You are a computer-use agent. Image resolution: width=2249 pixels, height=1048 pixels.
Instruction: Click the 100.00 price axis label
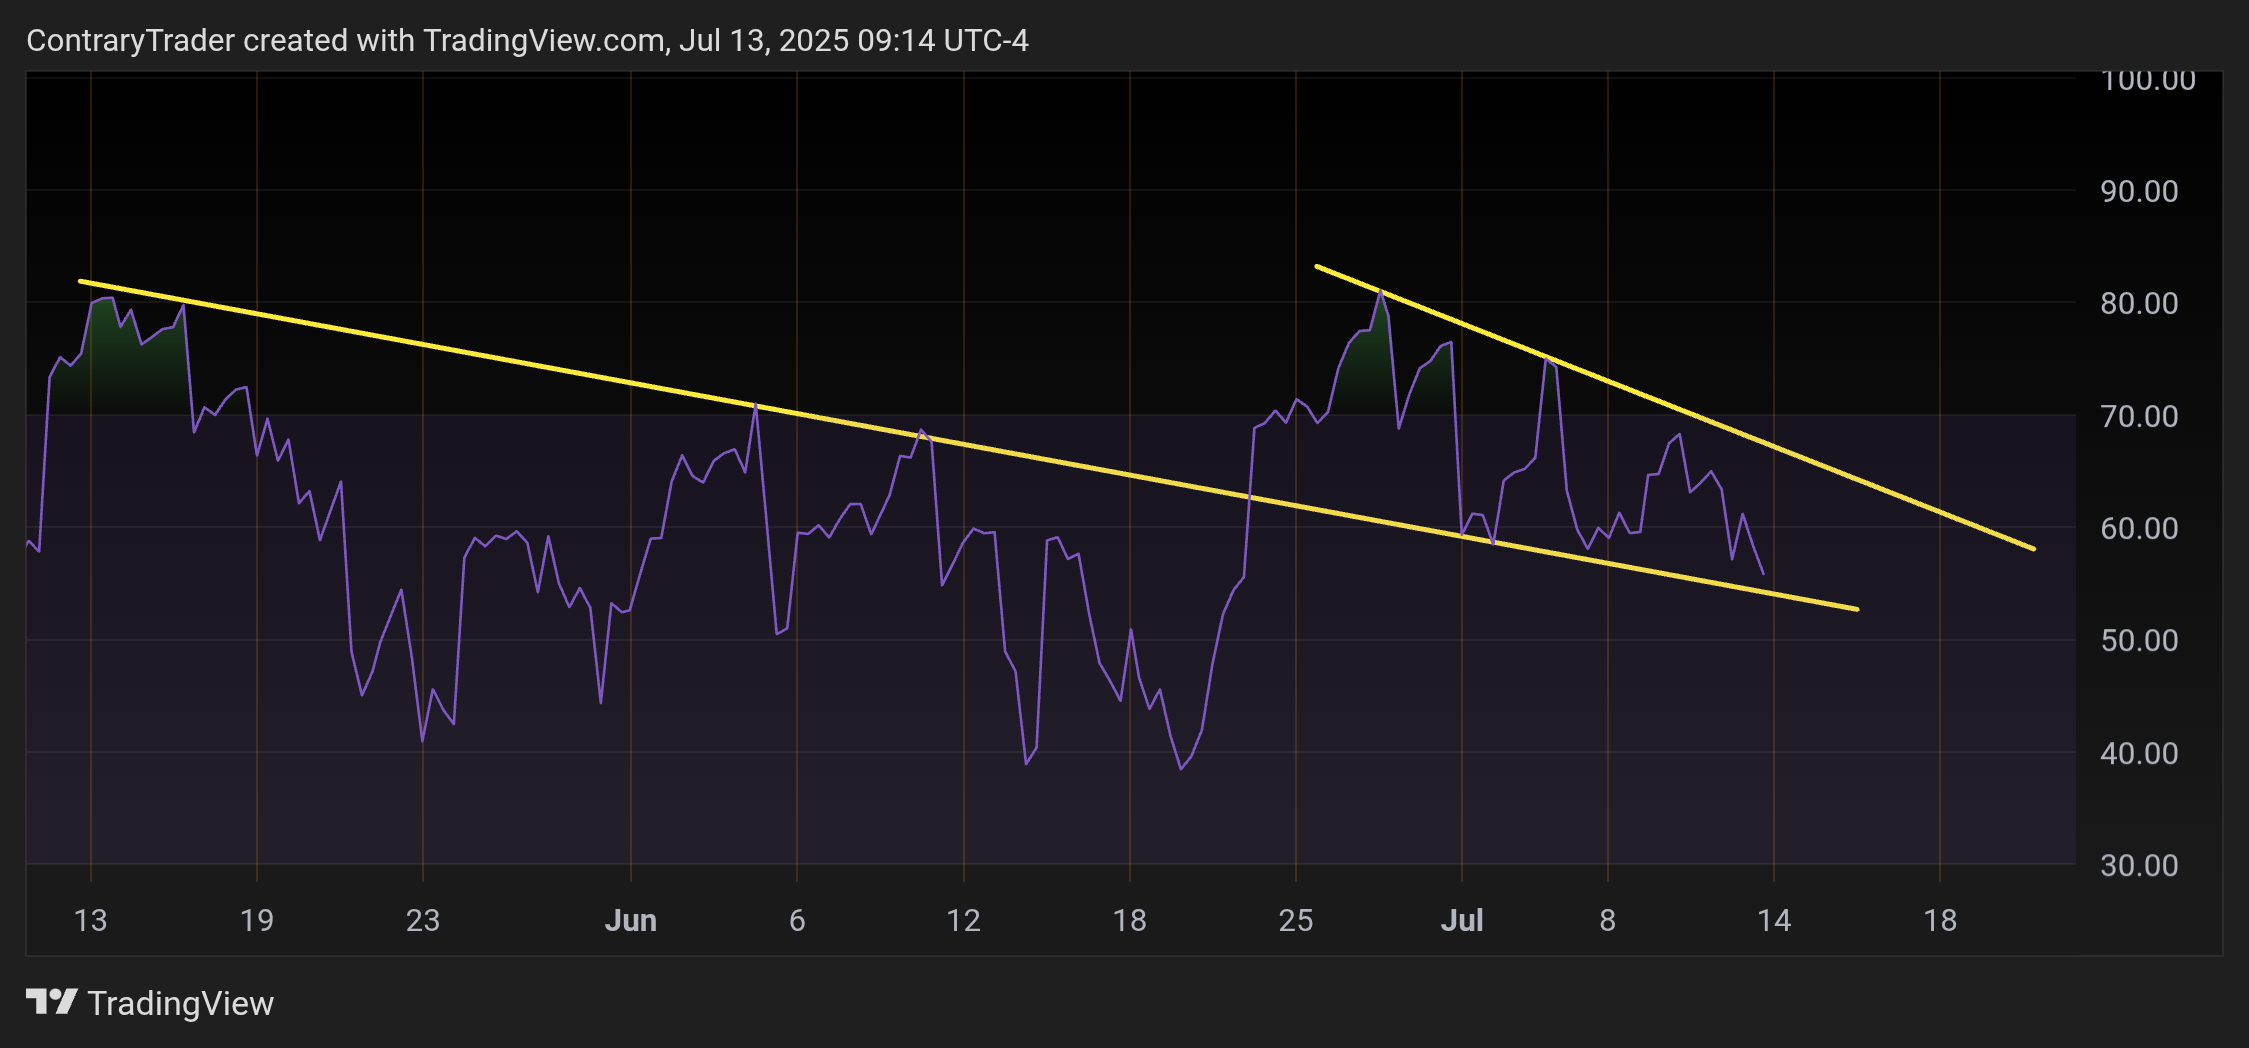click(2148, 81)
